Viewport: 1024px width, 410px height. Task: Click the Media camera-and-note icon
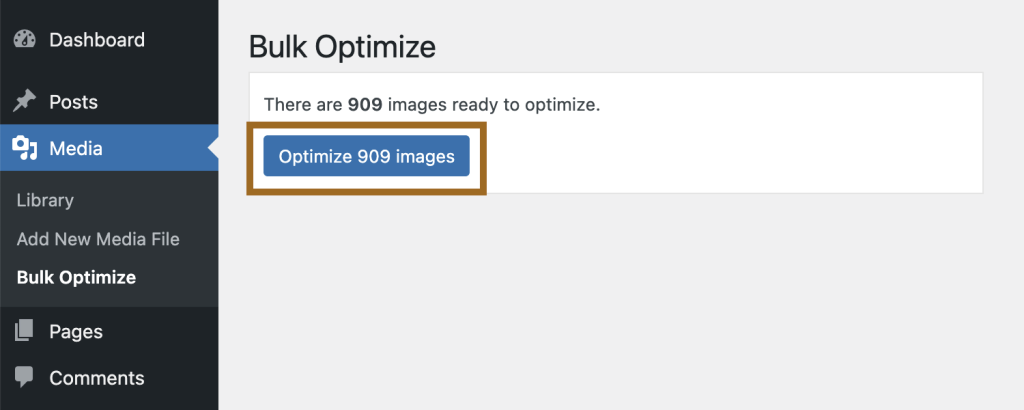coord(24,150)
